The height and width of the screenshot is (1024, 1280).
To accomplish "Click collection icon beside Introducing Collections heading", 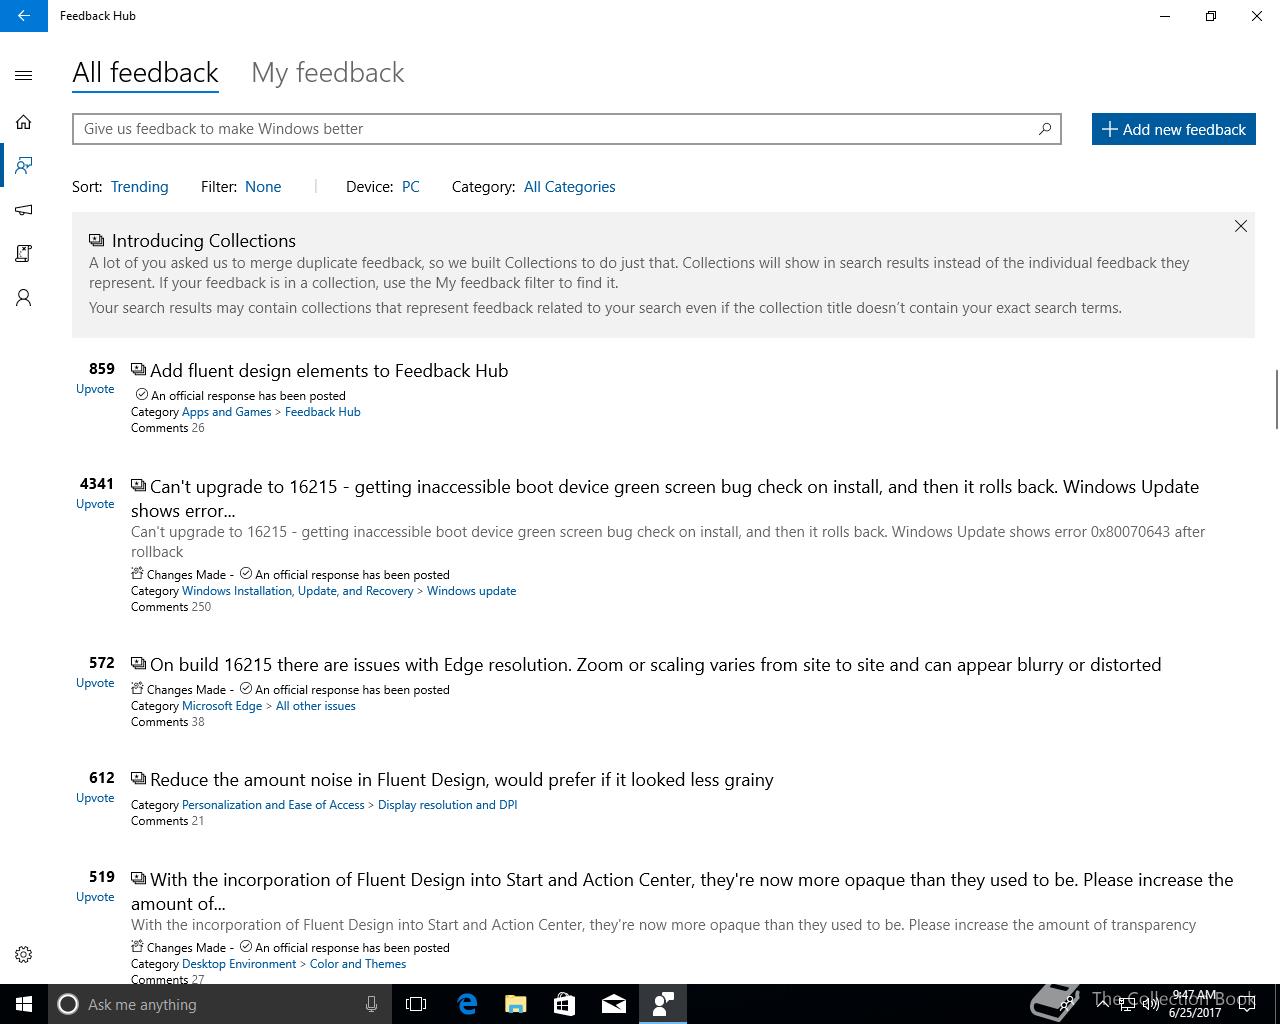I will tap(97, 240).
